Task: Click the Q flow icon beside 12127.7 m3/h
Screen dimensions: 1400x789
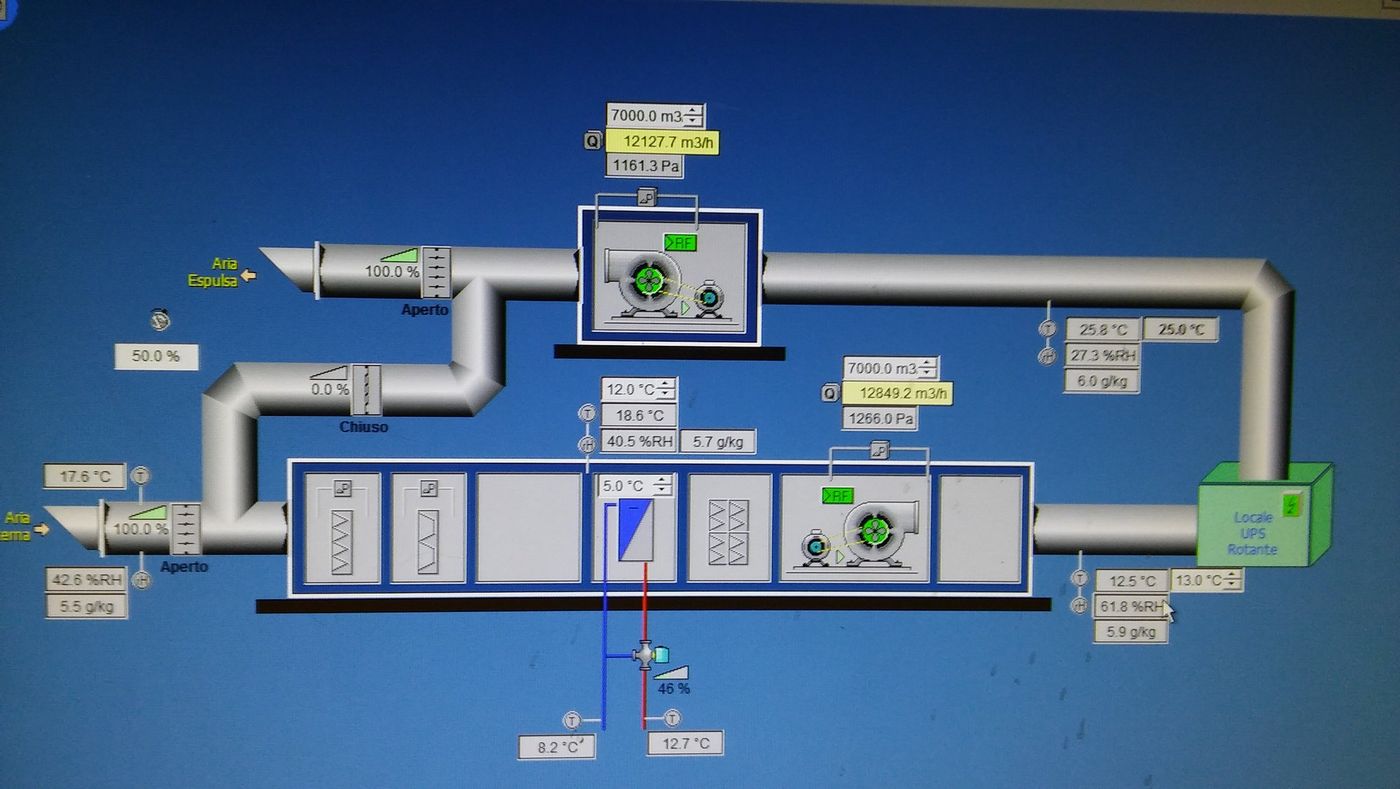Action: click(593, 142)
